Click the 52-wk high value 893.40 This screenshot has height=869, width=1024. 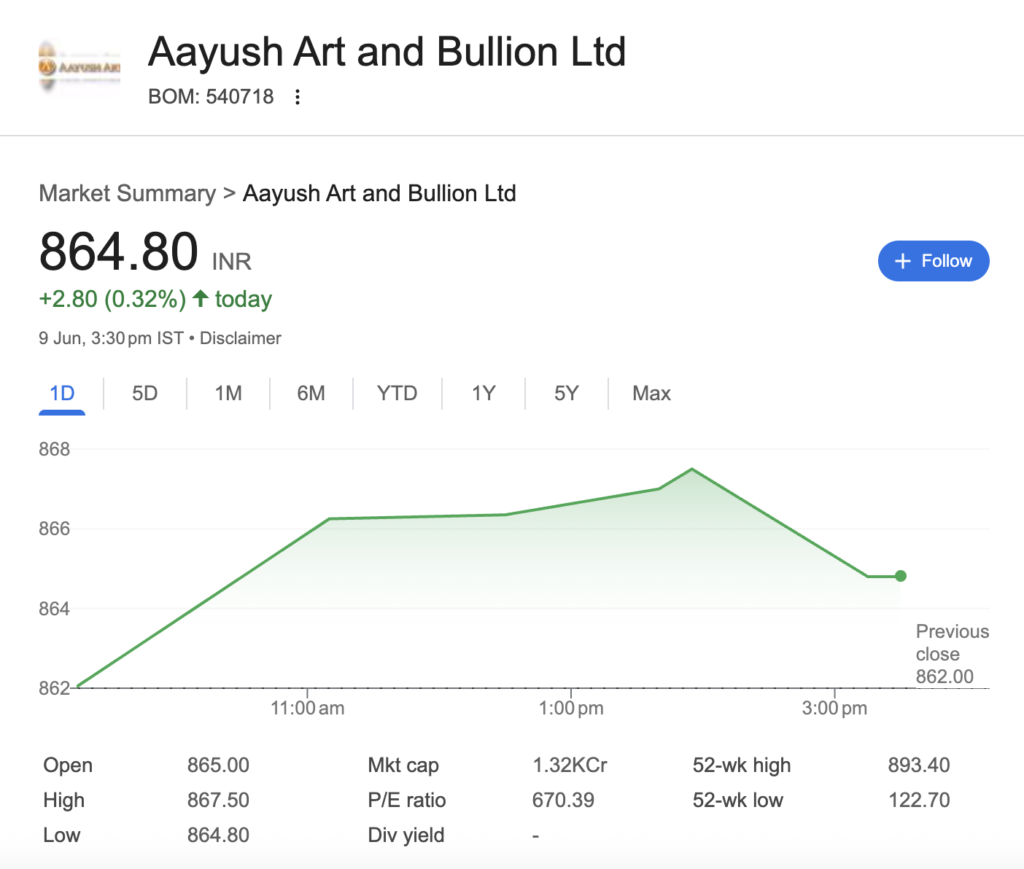point(918,765)
